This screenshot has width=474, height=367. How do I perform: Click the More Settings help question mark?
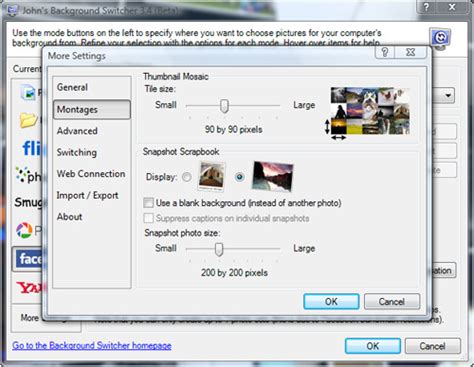coord(385,52)
